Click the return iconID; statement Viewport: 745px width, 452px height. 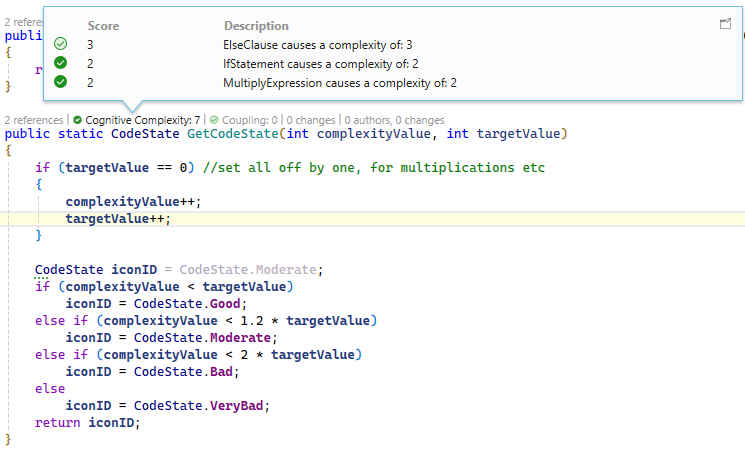88,423
